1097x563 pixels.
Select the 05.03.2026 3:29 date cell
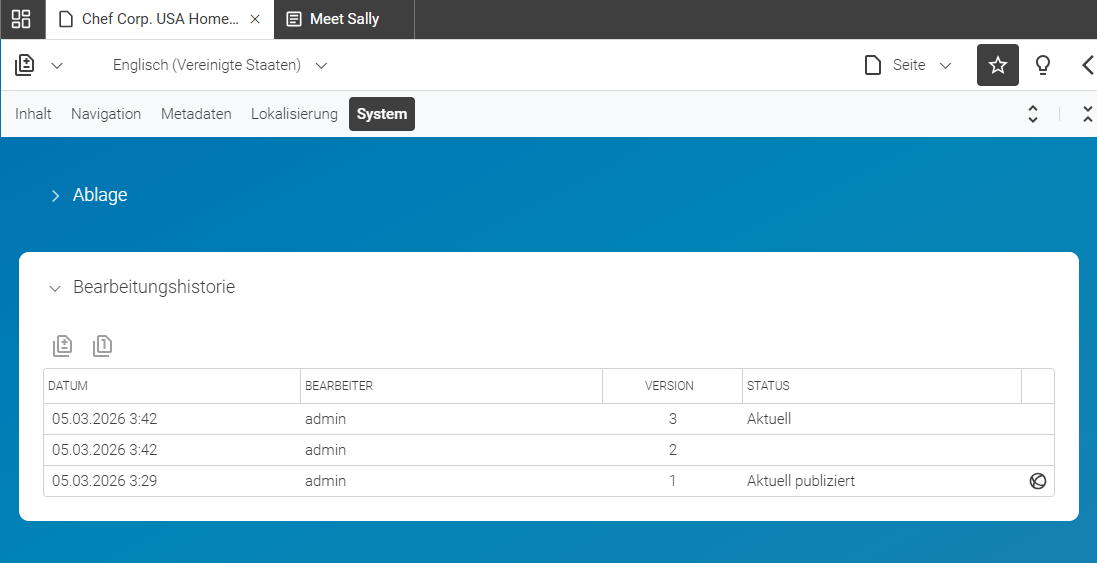[x=172, y=481]
